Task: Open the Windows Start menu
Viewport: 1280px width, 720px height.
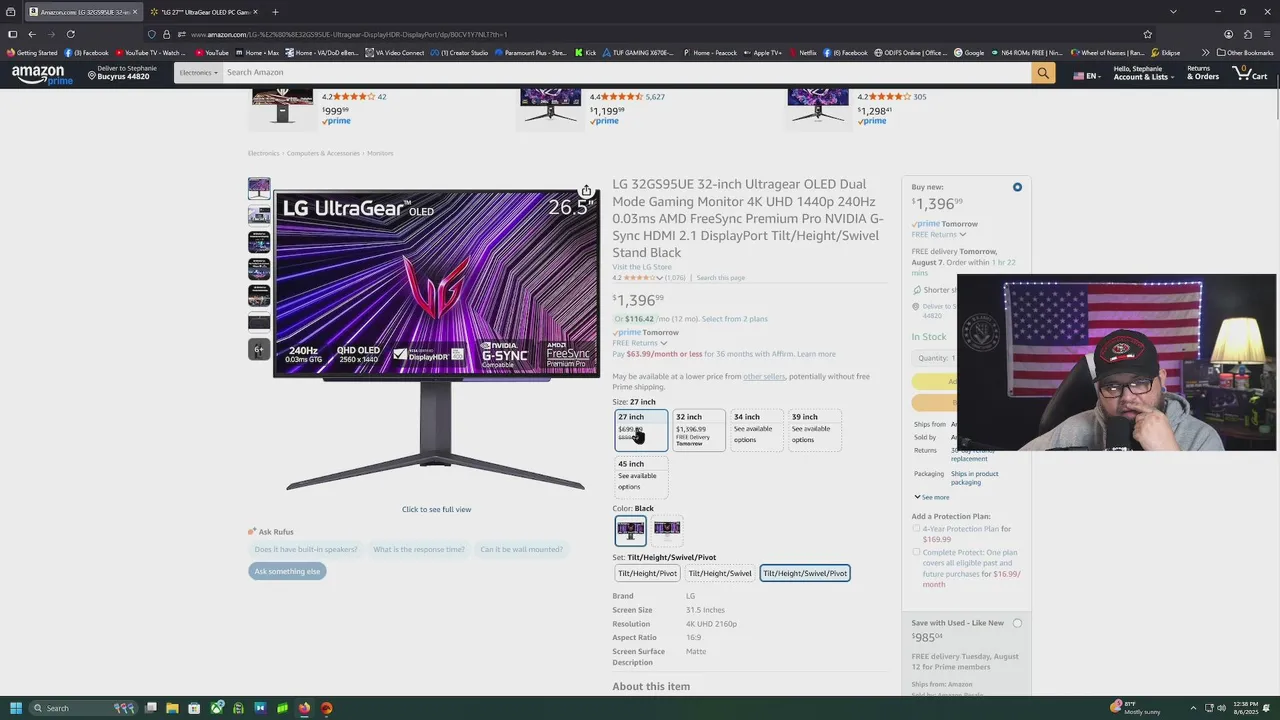Action: click(15, 708)
